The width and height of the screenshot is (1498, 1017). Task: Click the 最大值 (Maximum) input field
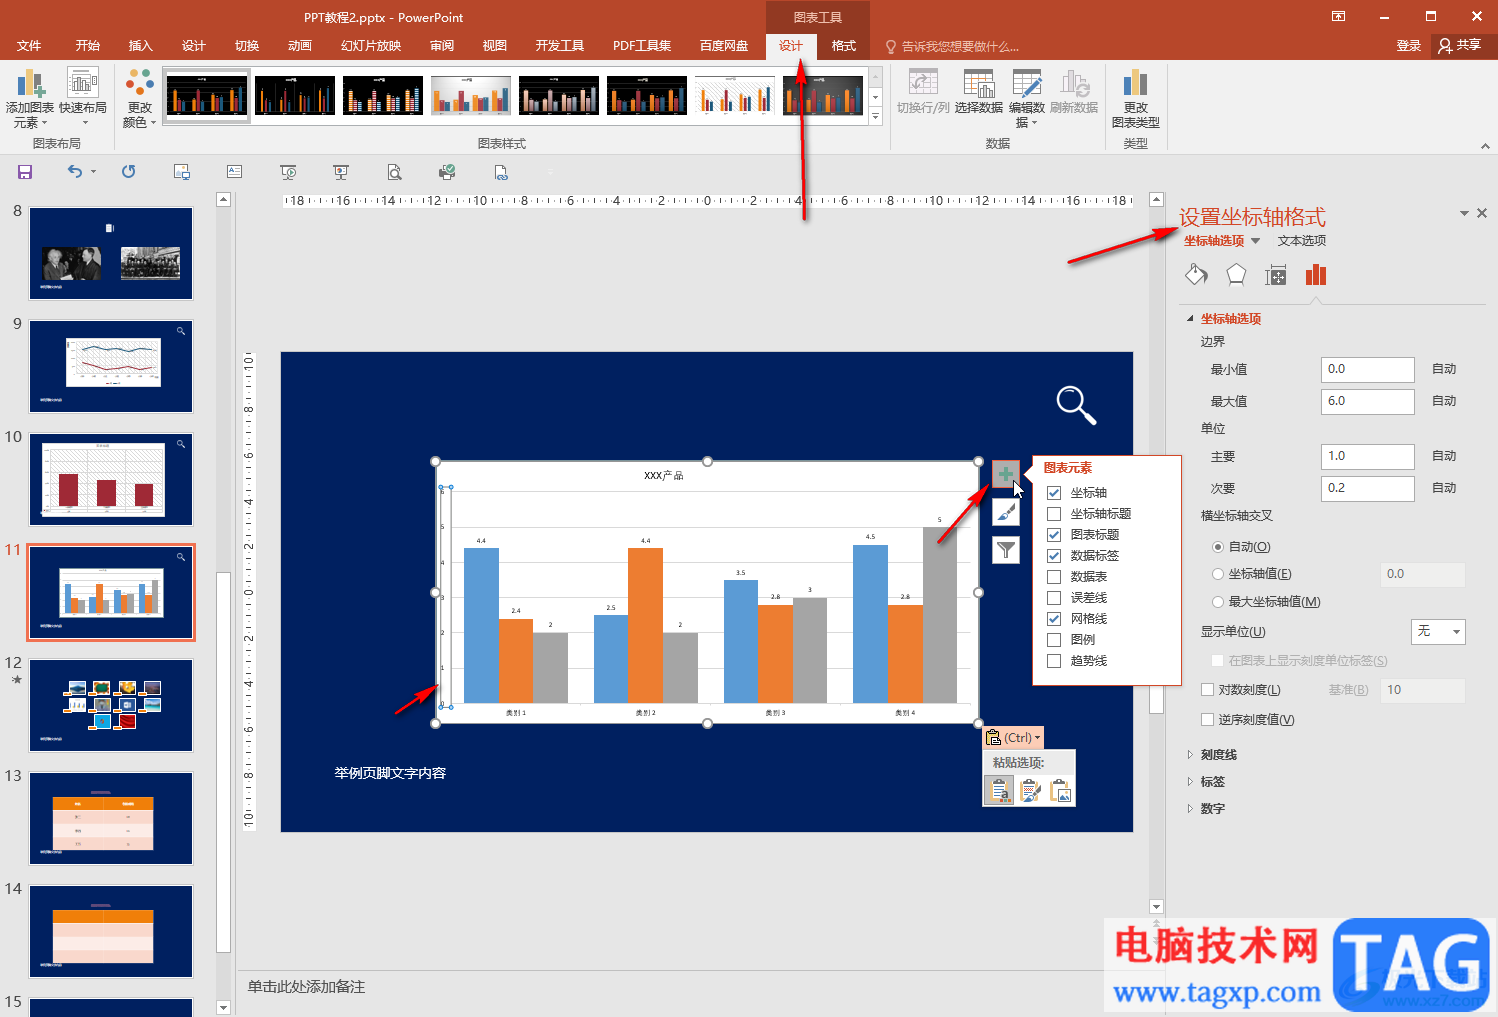pos(1367,401)
